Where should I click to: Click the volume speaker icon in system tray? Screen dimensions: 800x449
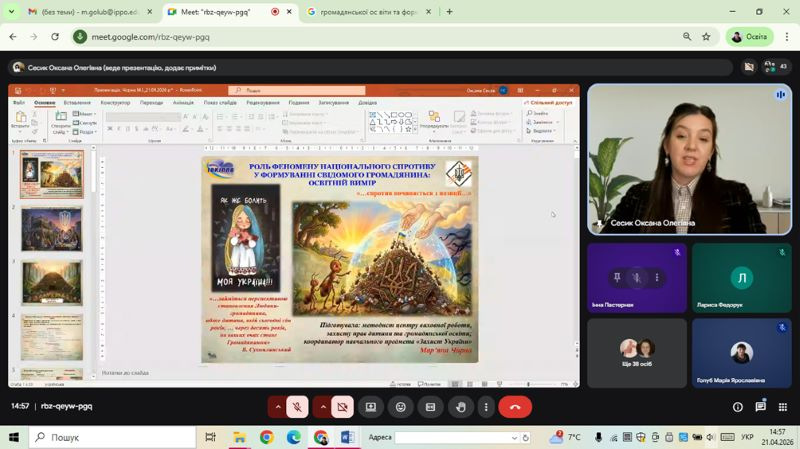710,437
